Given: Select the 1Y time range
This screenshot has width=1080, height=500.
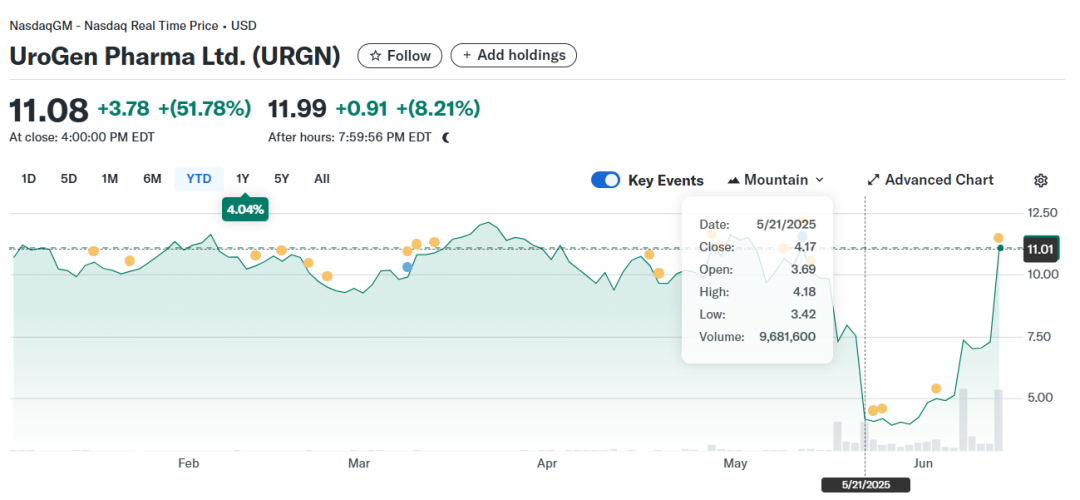Looking at the screenshot, I should [242, 179].
